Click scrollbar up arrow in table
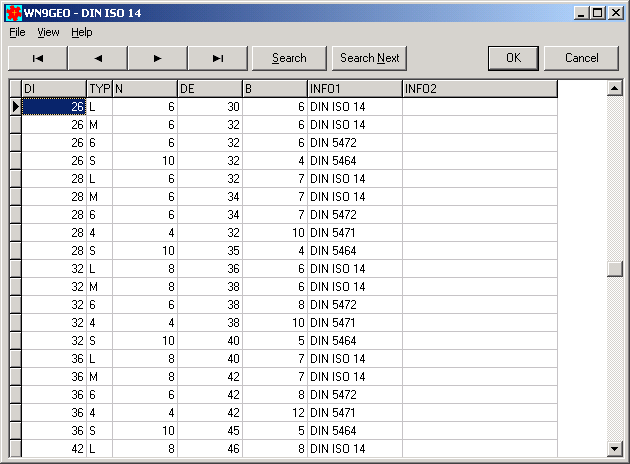Viewport: 630px width, 464px height. point(614,89)
